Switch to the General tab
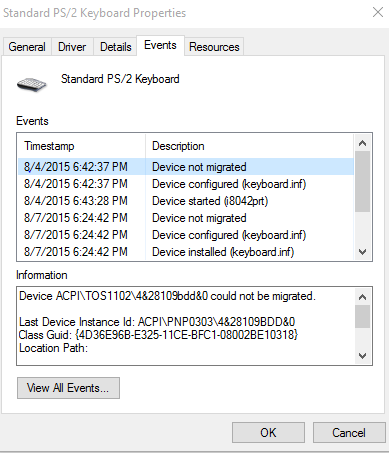This screenshot has height=453, width=389. point(27,47)
